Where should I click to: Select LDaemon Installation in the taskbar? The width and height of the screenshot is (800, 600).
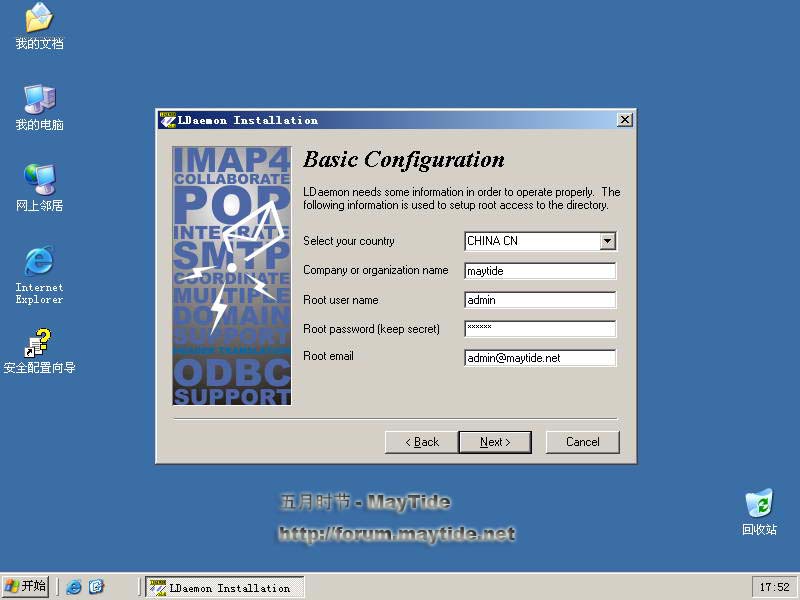(x=224, y=588)
